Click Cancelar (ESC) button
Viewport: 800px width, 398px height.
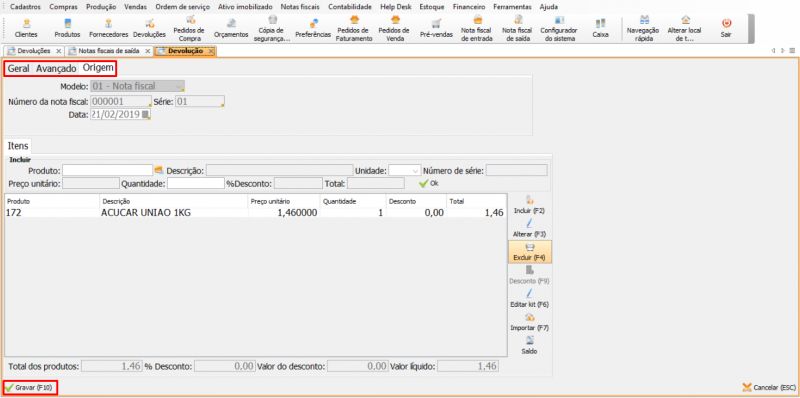click(769, 387)
